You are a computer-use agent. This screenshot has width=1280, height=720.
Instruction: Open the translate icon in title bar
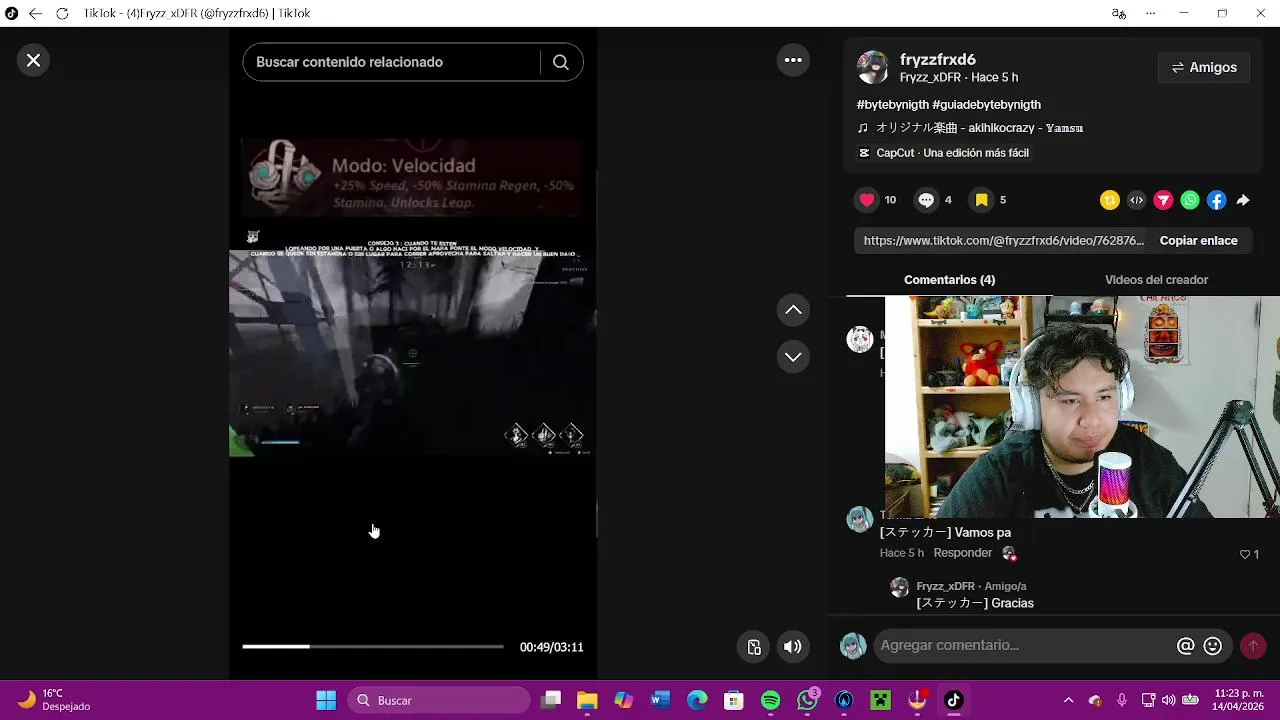(1119, 13)
